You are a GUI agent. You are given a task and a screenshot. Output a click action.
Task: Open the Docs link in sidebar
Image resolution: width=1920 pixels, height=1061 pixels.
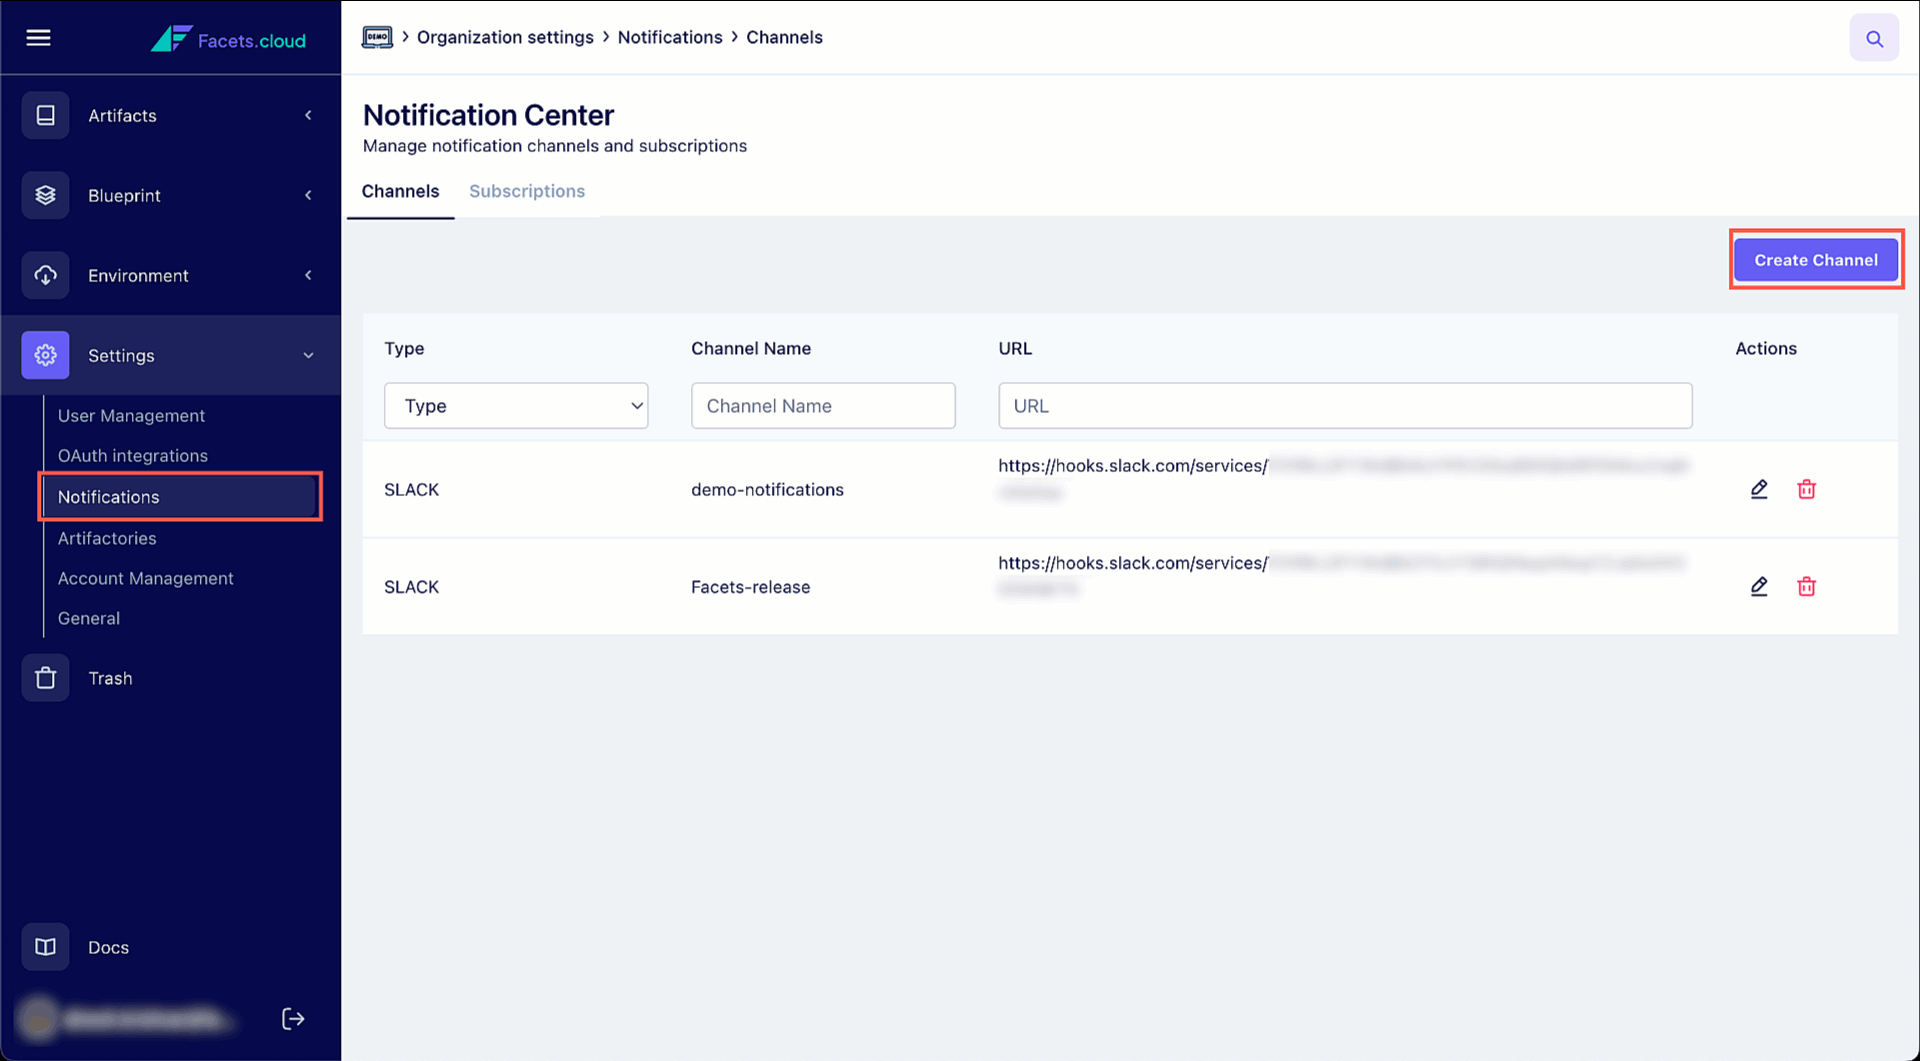[108, 947]
